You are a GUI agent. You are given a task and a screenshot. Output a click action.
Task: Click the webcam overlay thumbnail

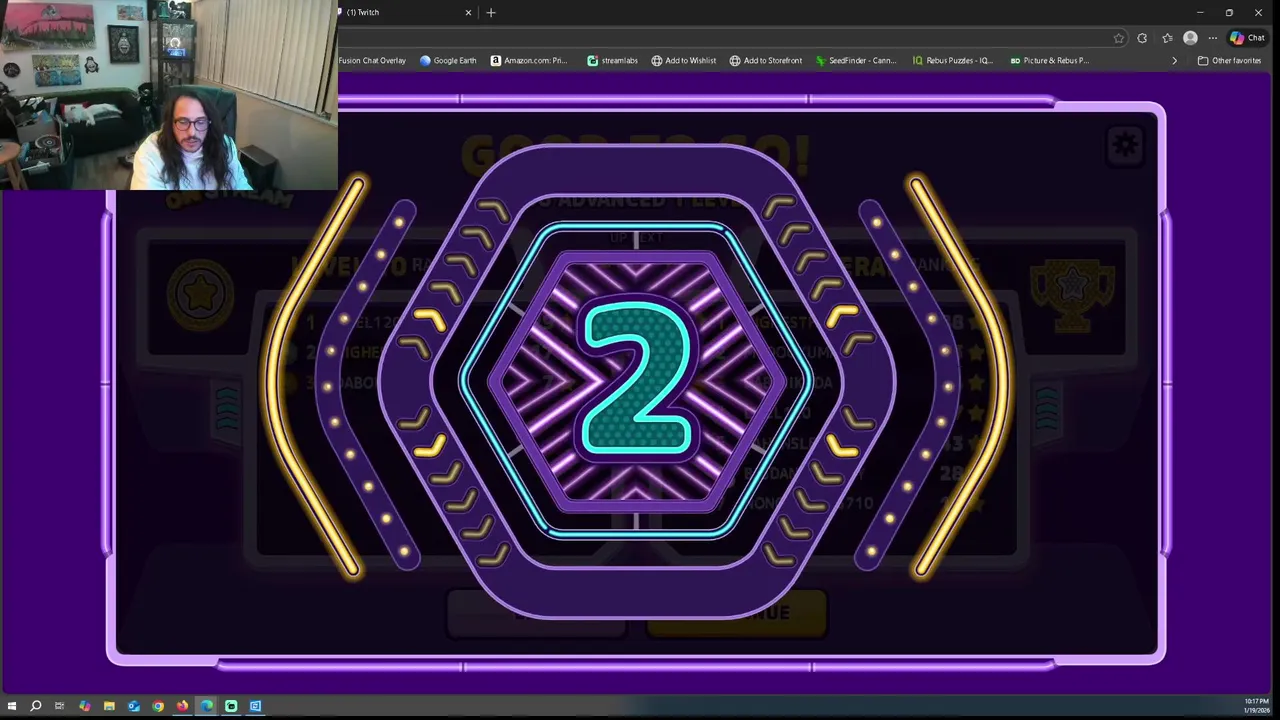[169, 95]
